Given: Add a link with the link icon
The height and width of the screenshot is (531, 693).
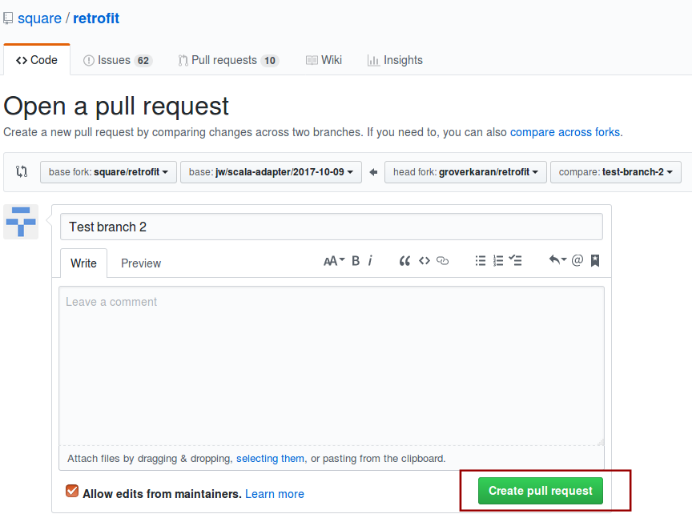Looking at the screenshot, I should [x=443, y=261].
